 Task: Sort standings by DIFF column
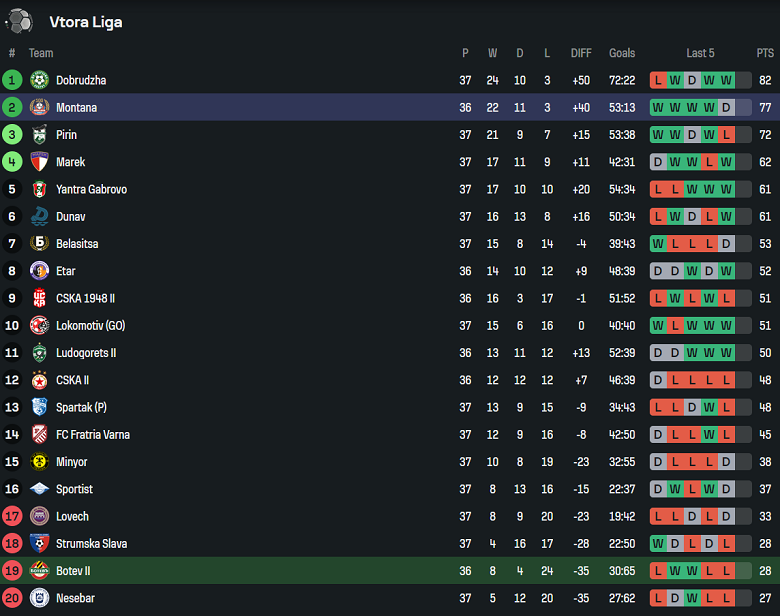click(581, 53)
